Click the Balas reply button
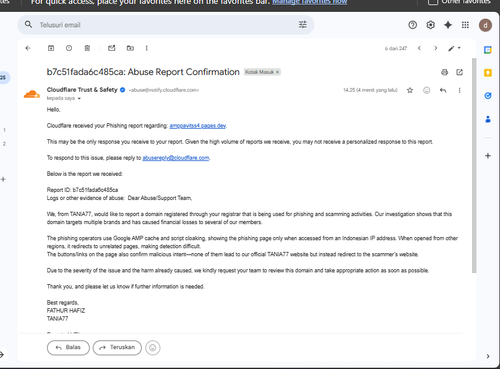 (x=68, y=348)
